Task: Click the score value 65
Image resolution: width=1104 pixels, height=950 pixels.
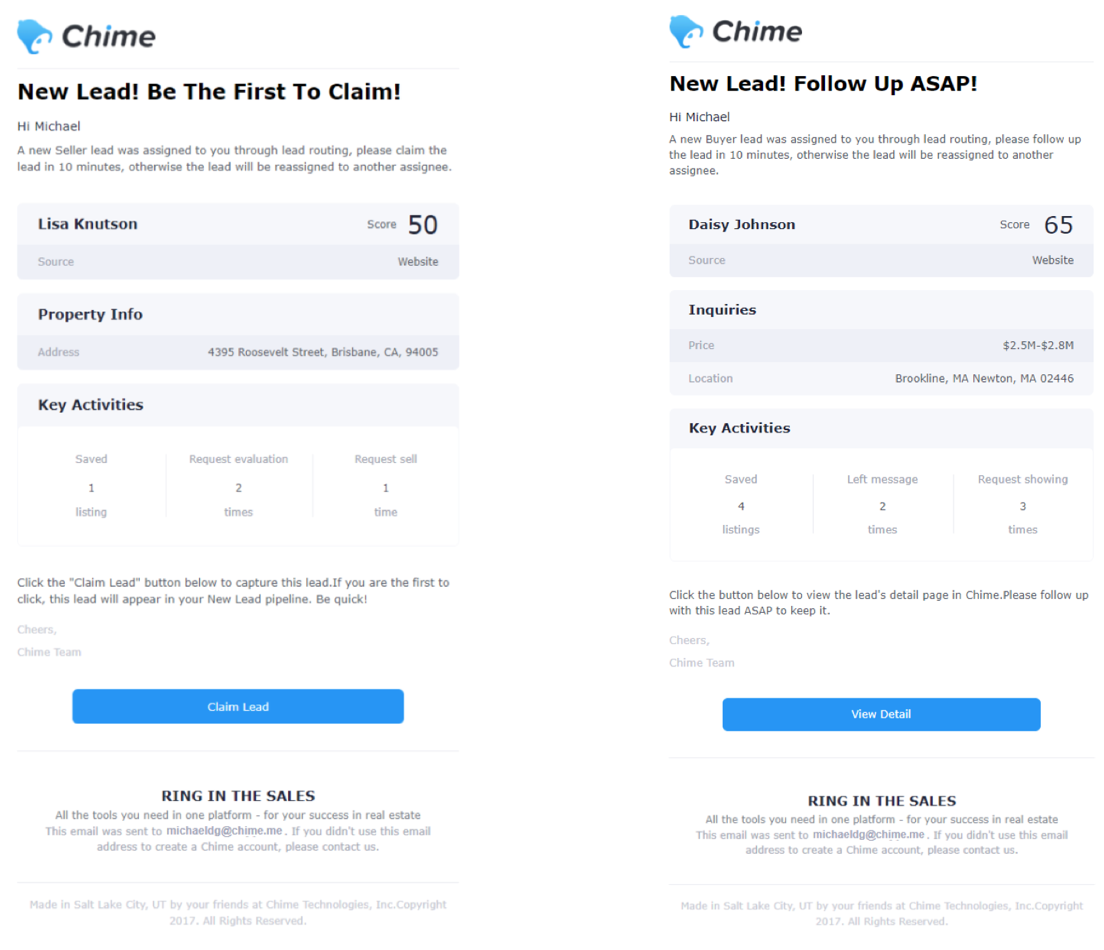Action: pos(1058,225)
